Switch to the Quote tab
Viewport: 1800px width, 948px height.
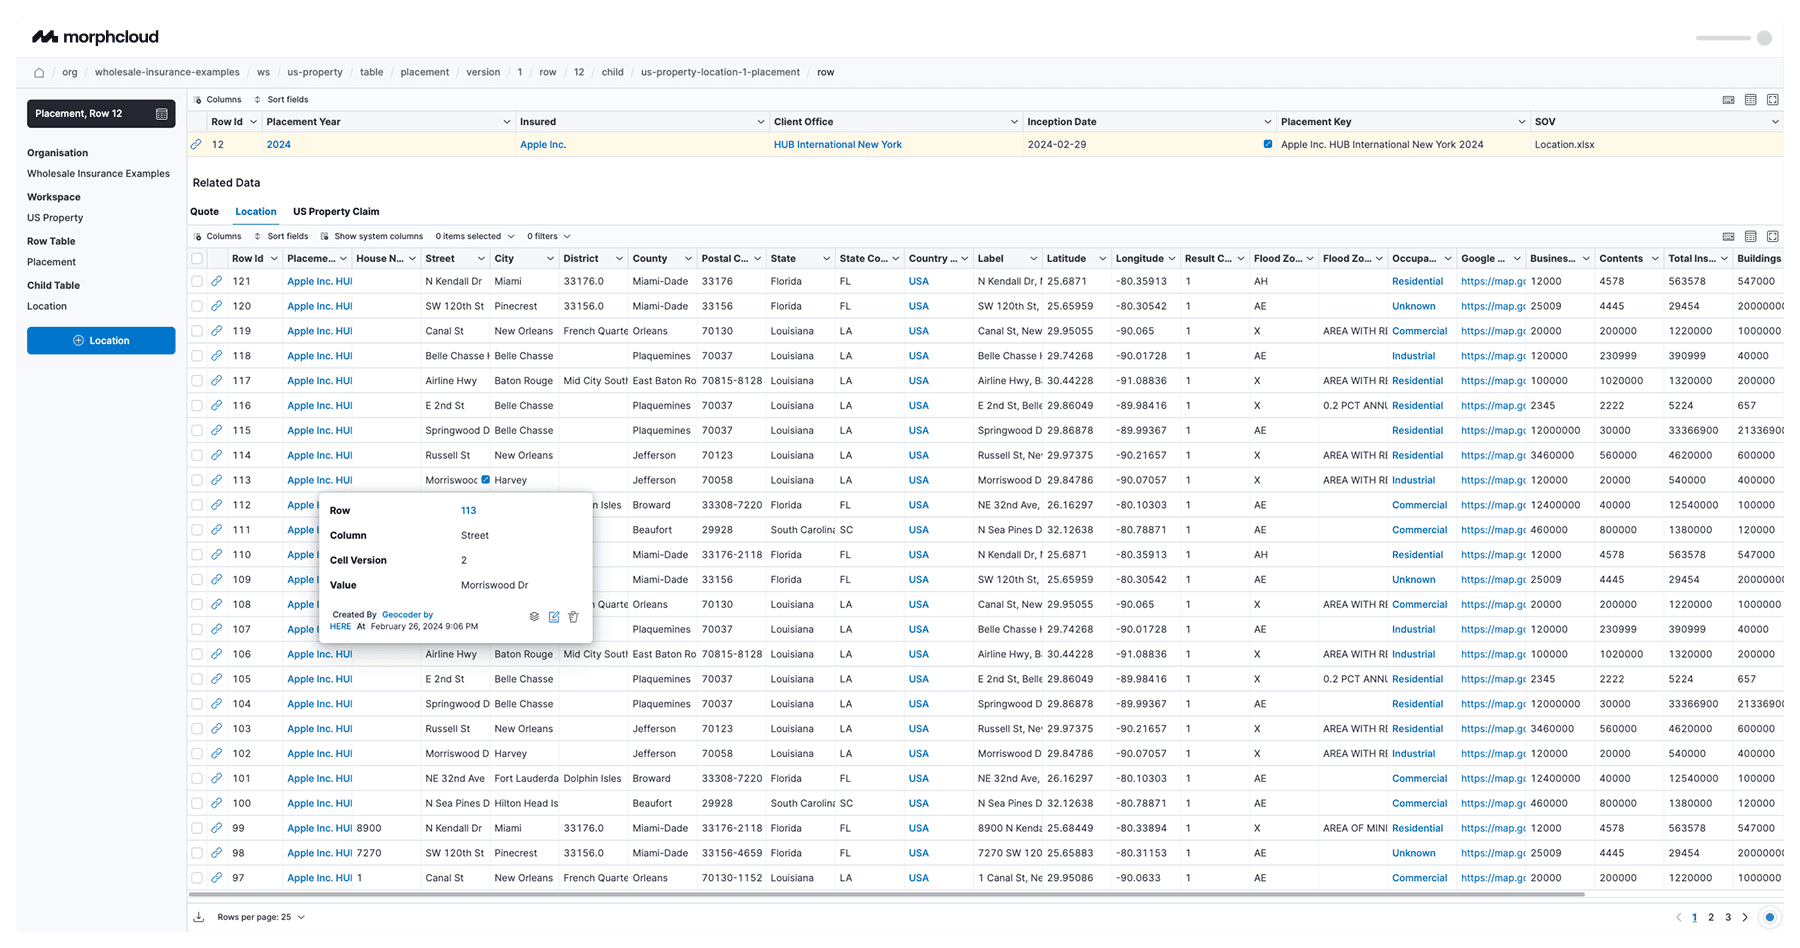pyautogui.click(x=204, y=212)
